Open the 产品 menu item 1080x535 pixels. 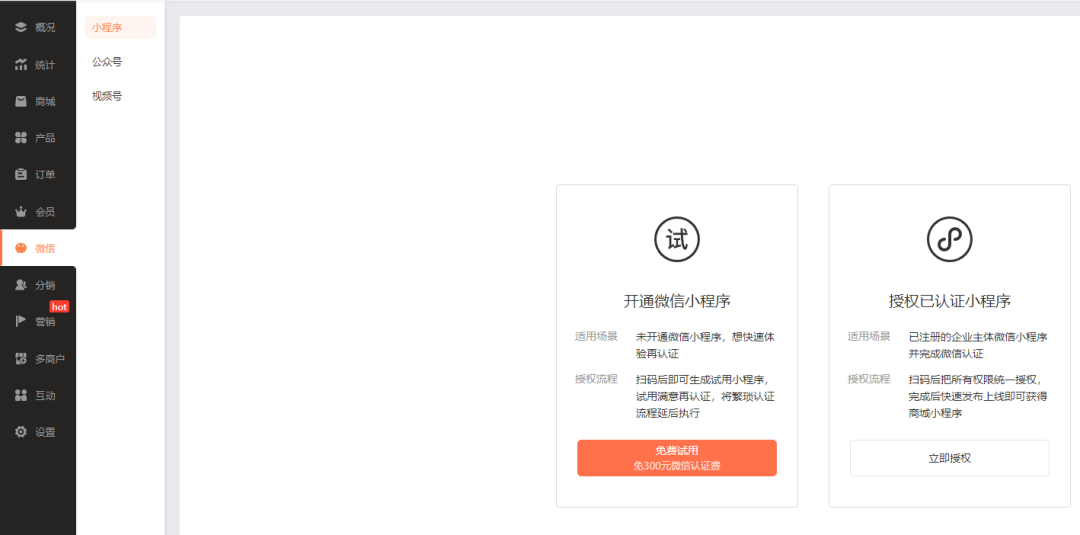tap(38, 138)
